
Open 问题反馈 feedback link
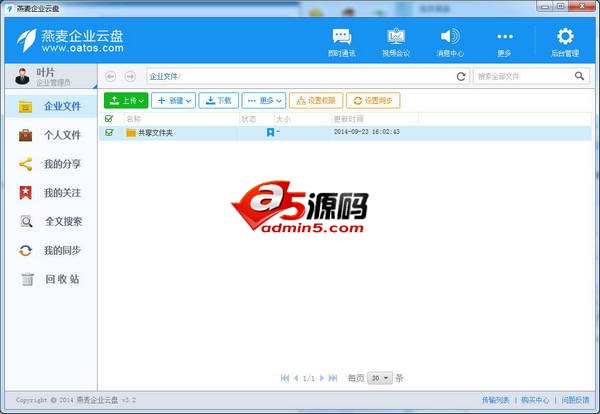576,400
